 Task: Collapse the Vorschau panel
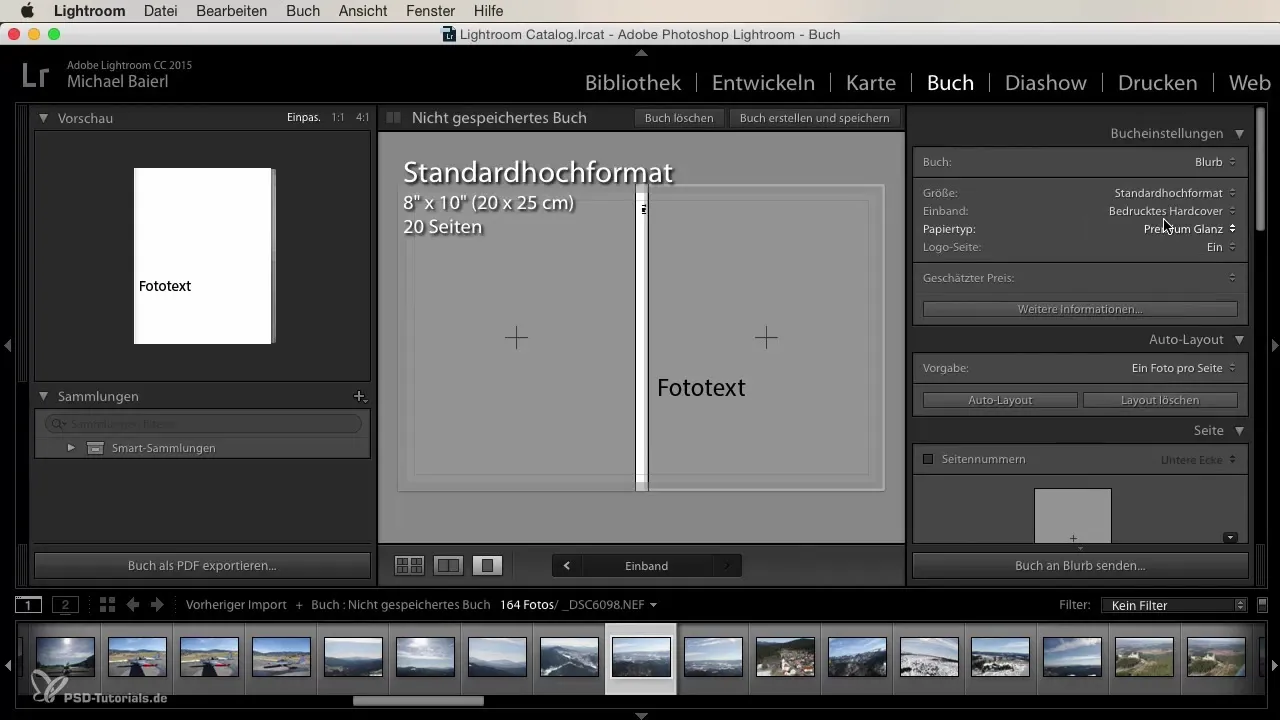44,118
